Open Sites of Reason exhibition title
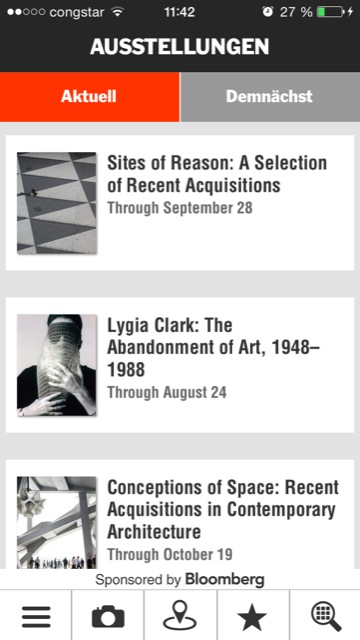Image resolution: width=360 pixels, height=640 pixels. [x=217, y=174]
